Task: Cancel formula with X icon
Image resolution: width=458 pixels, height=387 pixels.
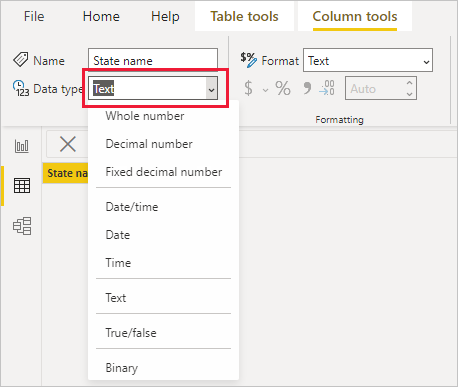Action: [x=68, y=144]
